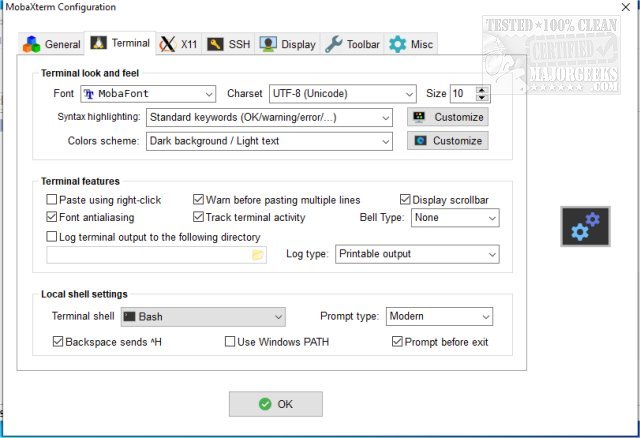Click the Misc gear icon
640x438 pixels.
[x=398, y=44]
